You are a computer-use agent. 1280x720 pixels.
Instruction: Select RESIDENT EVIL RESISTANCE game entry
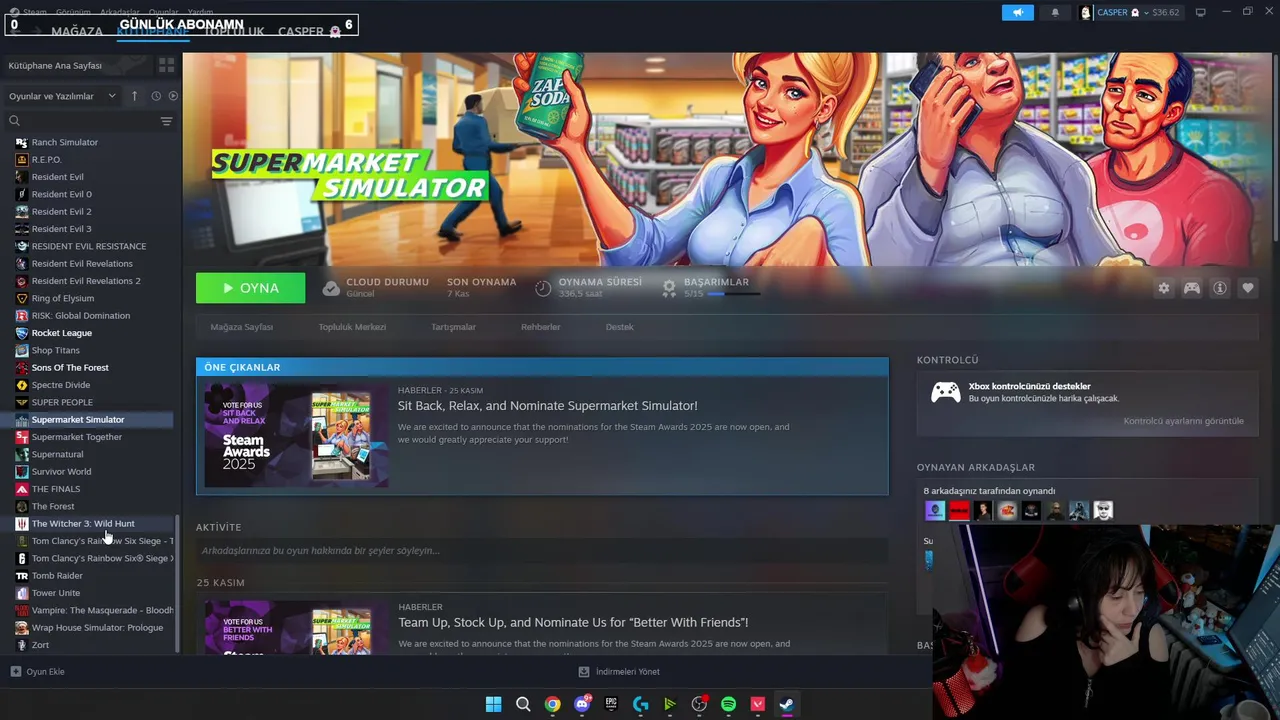coord(90,246)
